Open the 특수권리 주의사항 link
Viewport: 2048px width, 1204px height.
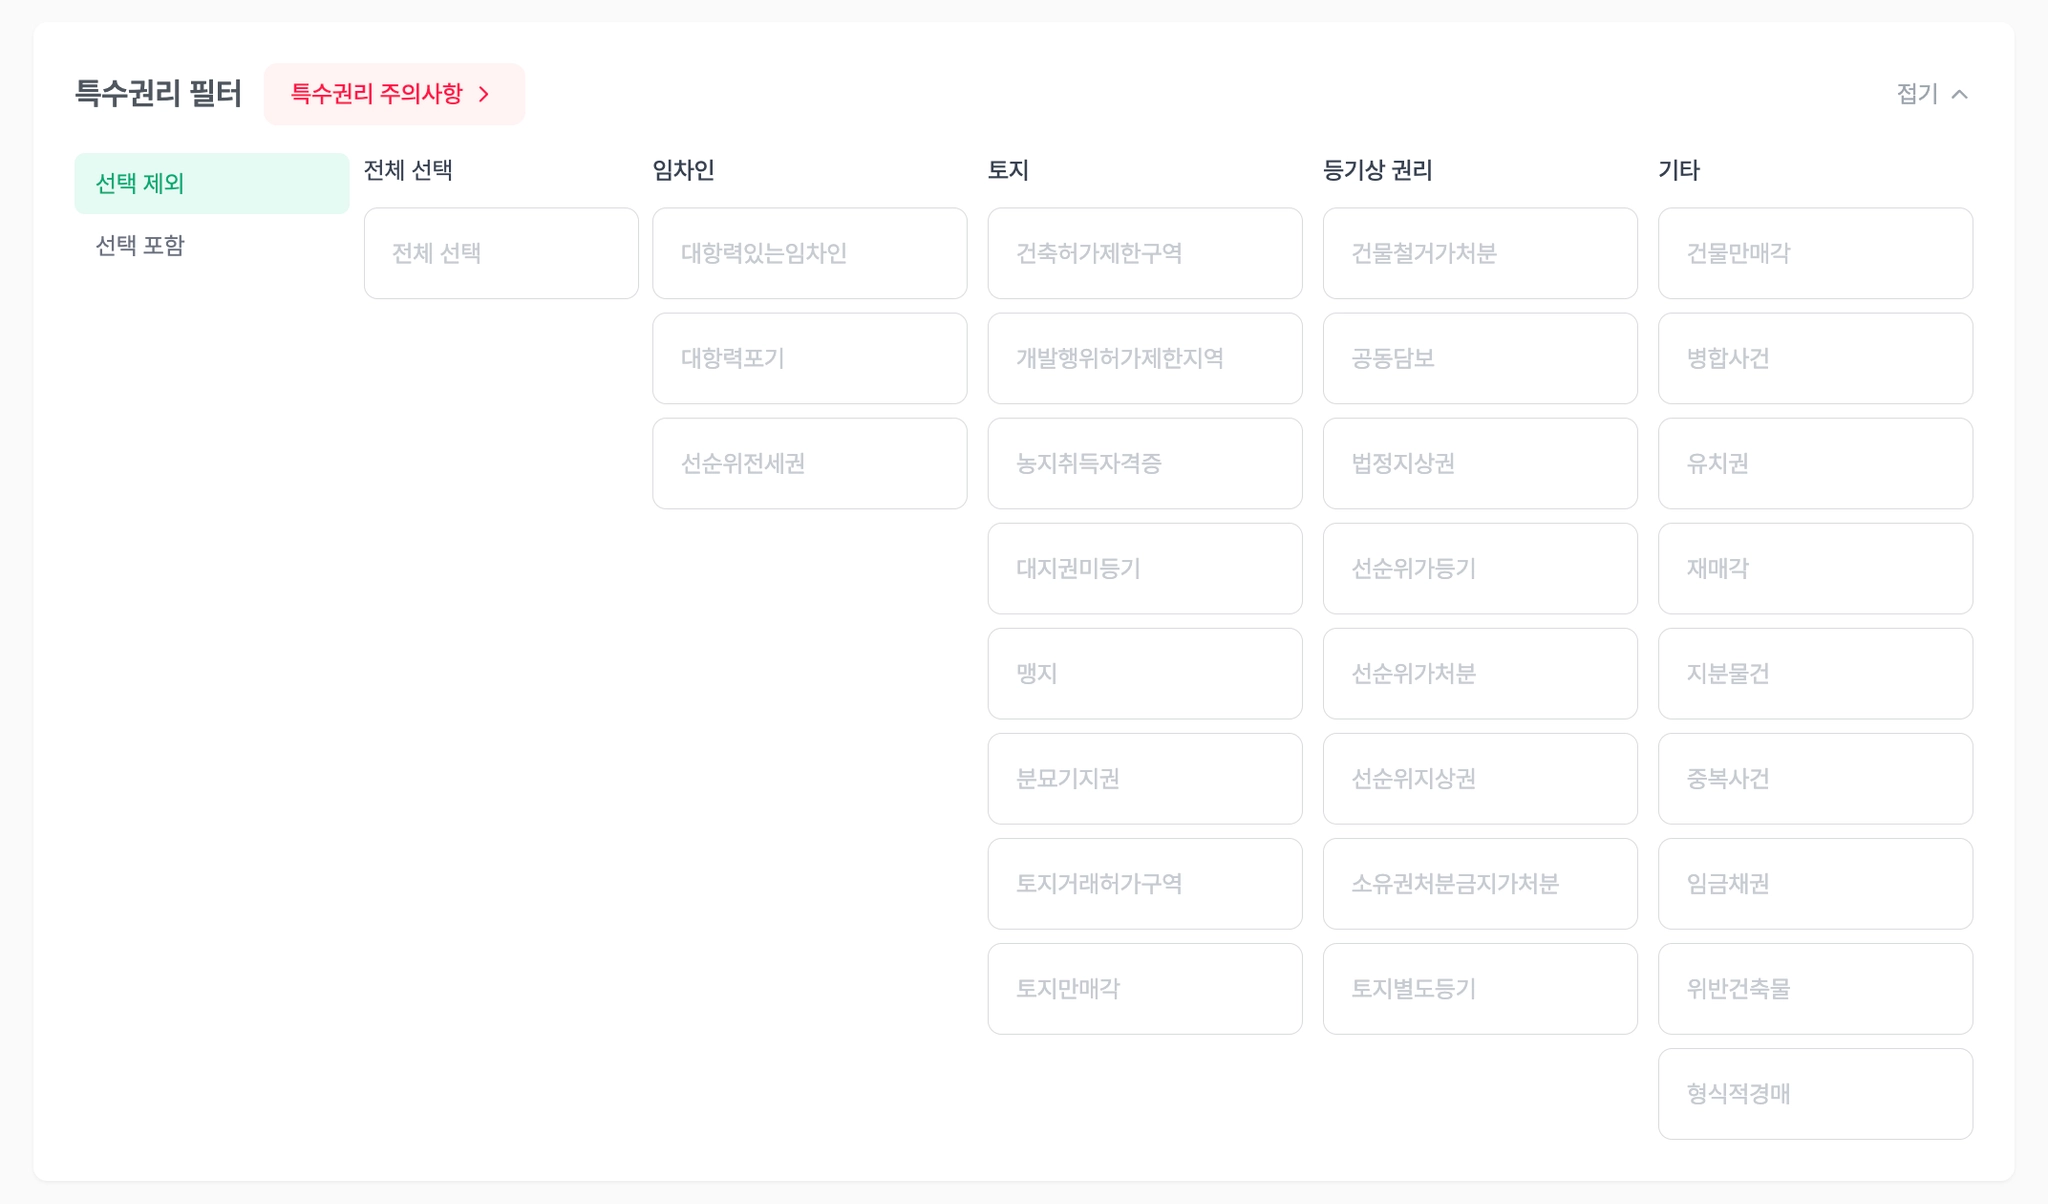point(393,94)
